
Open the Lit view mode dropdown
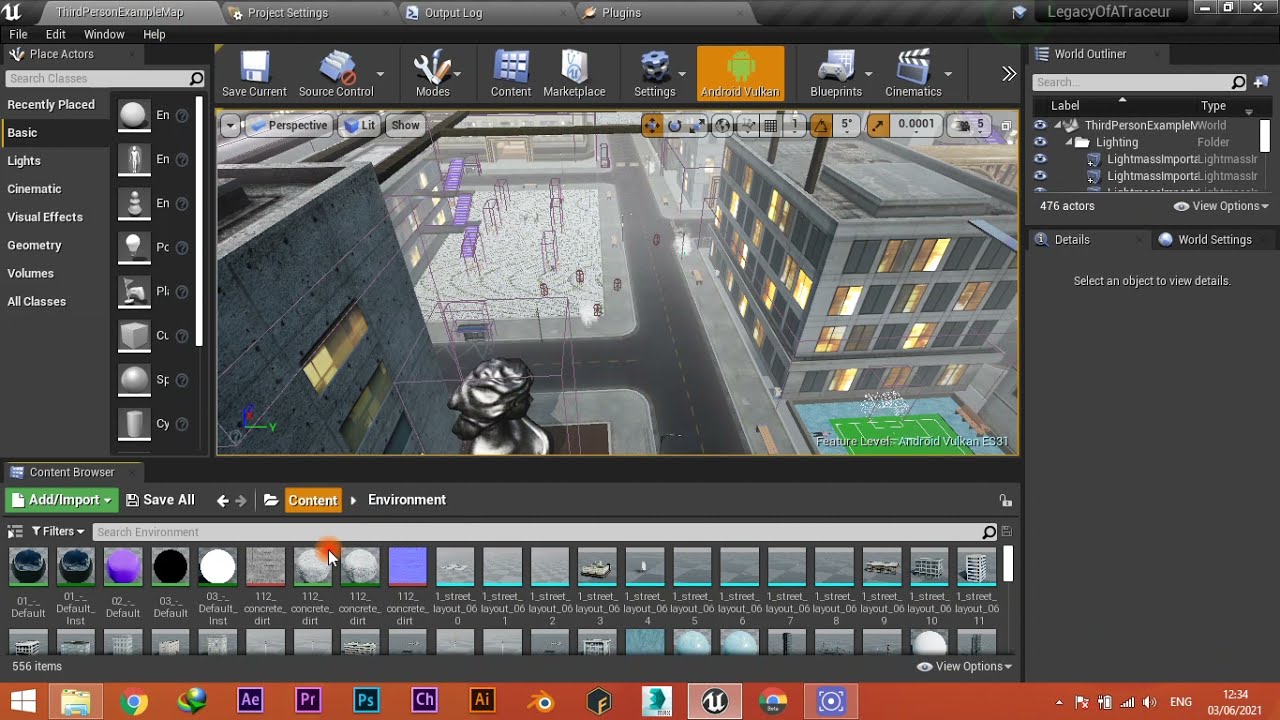359,125
